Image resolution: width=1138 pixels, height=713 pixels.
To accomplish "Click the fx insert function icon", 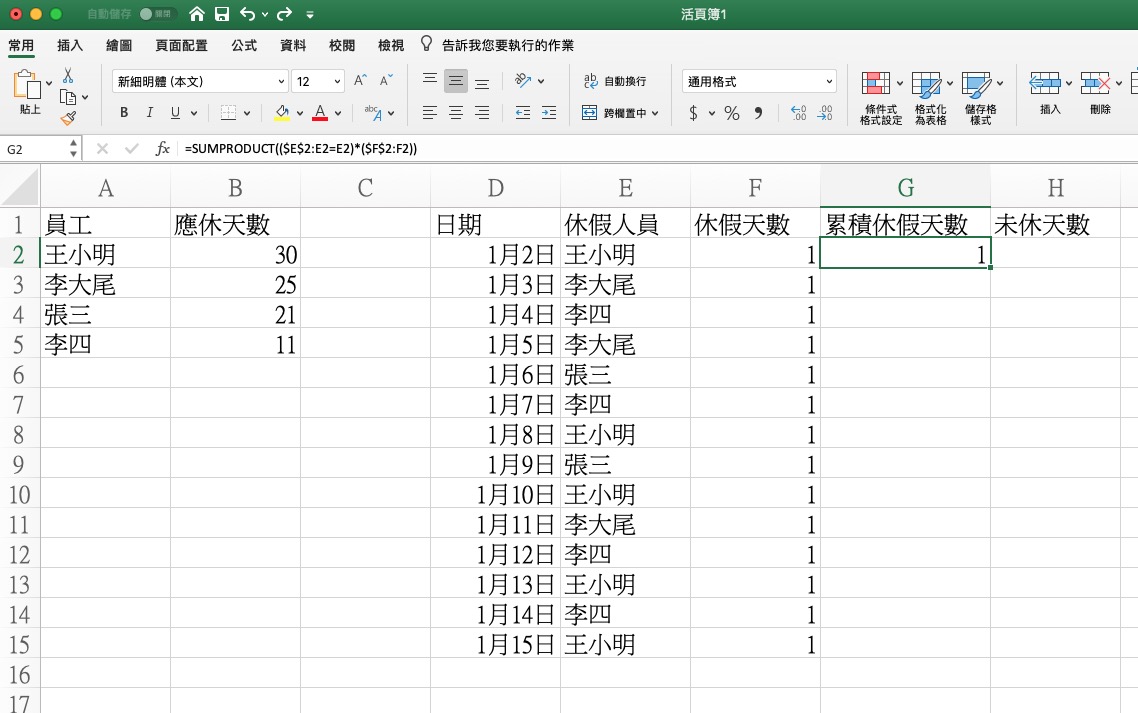I will [163, 148].
